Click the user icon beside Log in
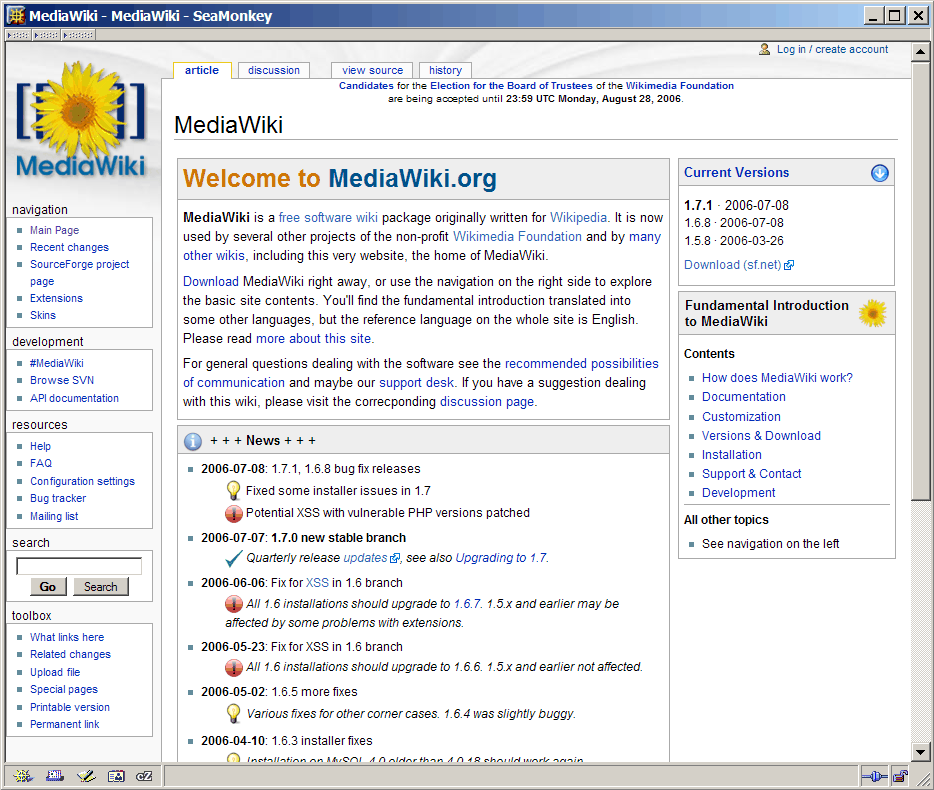The height and width of the screenshot is (790, 934). coord(764,49)
